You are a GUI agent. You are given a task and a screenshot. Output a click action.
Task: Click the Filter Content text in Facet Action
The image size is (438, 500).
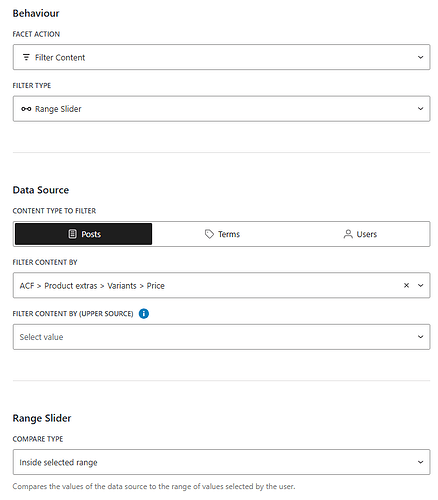click(x=60, y=58)
